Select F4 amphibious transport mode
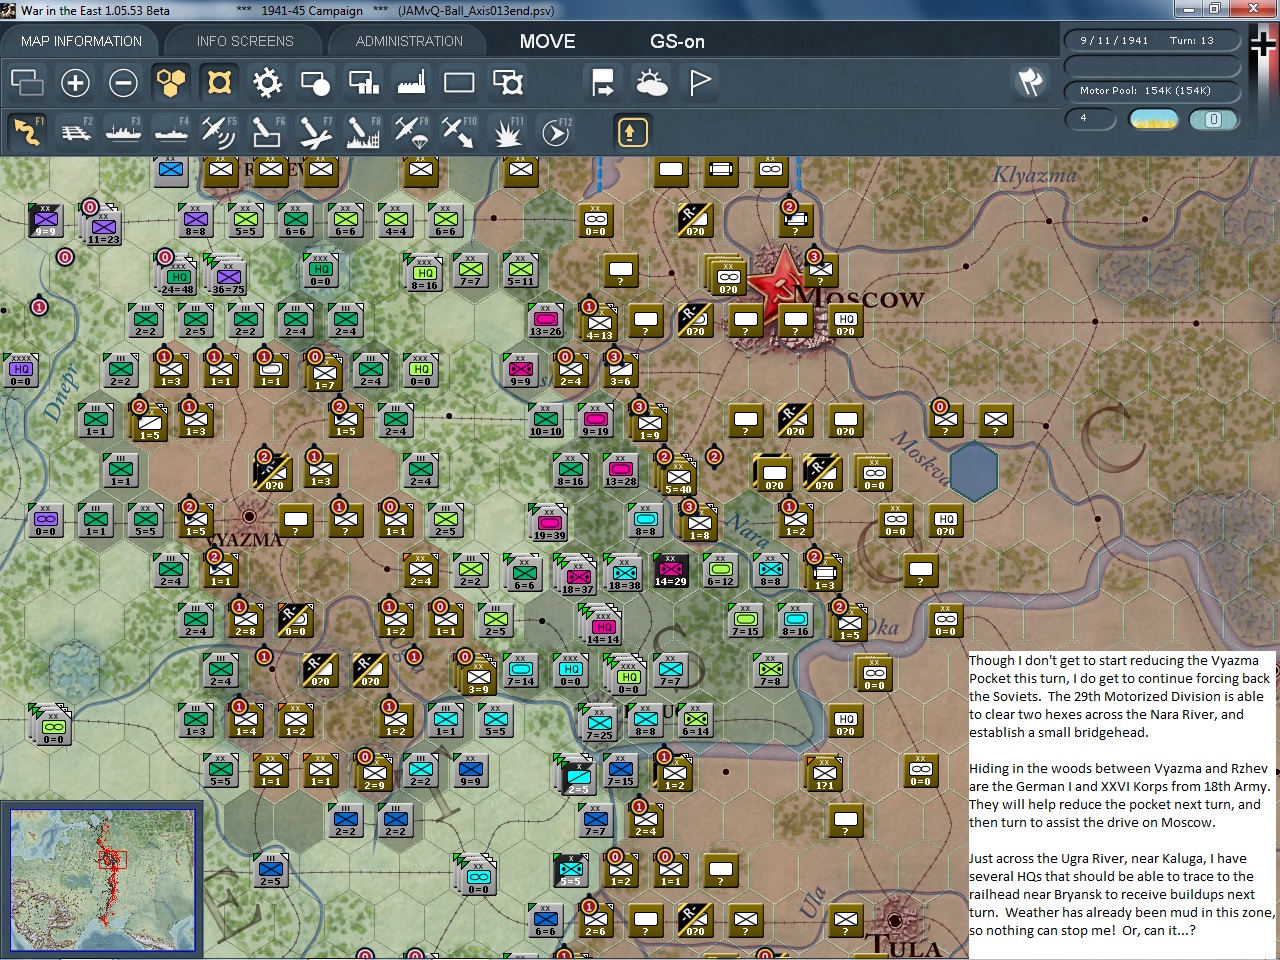1280x960 pixels. (171, 132)
